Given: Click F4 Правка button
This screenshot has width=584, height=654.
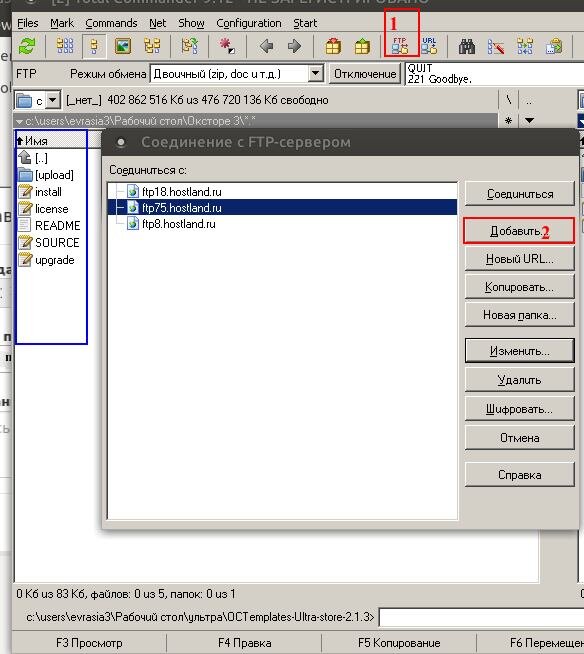Looking at the screenshot, I should click(x=244, y=643).
